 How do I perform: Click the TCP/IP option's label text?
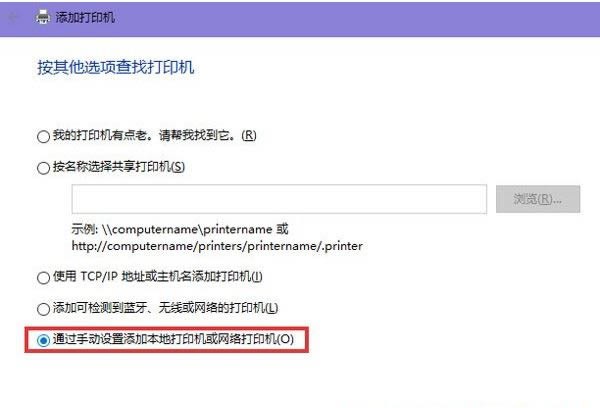click(158, 276)
